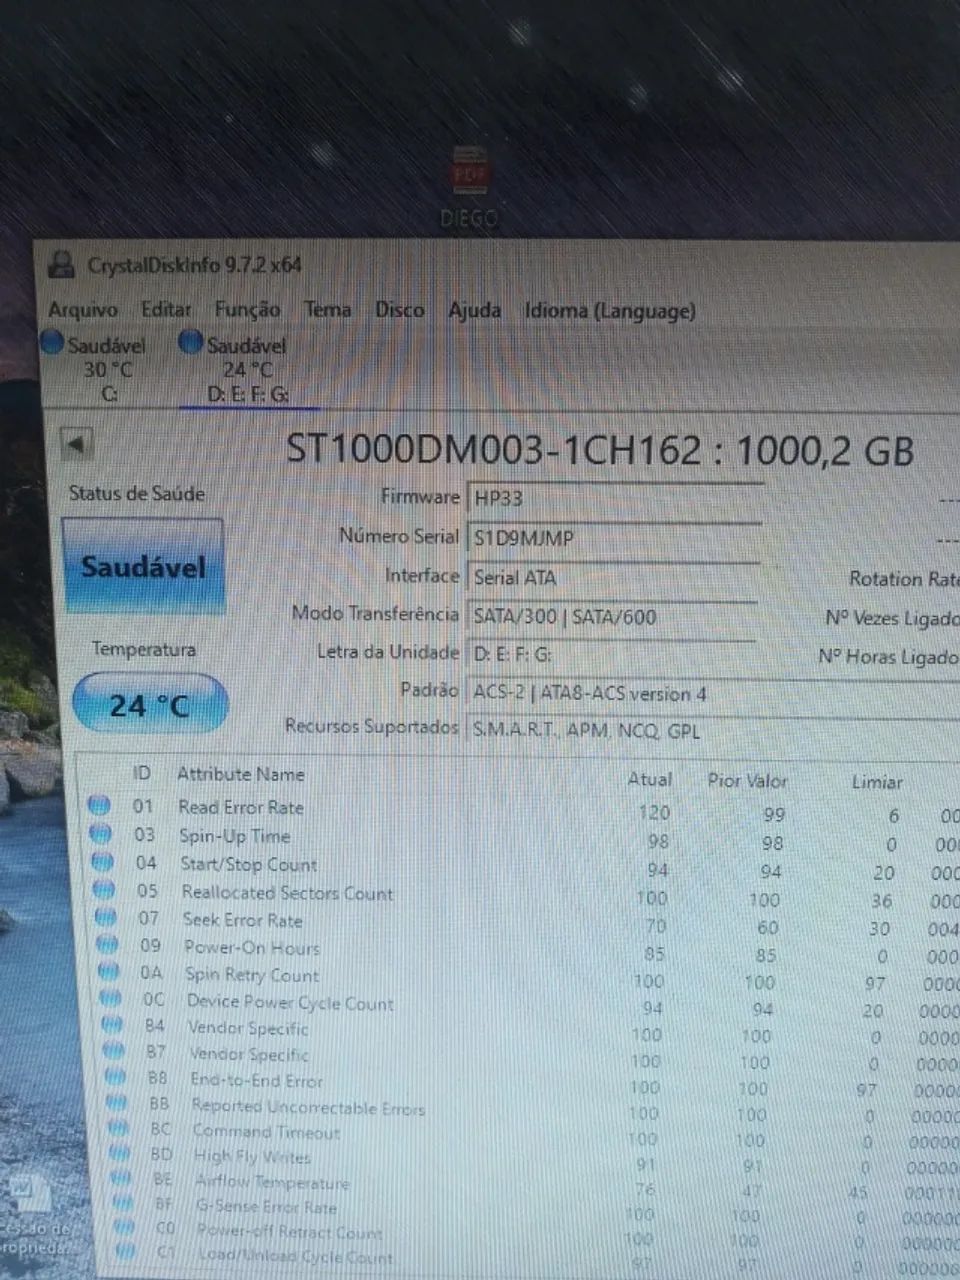Image resolution: width=960 pixels, height=1280 pixels.
Task: Click the CrystalDiskInfo title bar app icon
Action: coord(63,264)
